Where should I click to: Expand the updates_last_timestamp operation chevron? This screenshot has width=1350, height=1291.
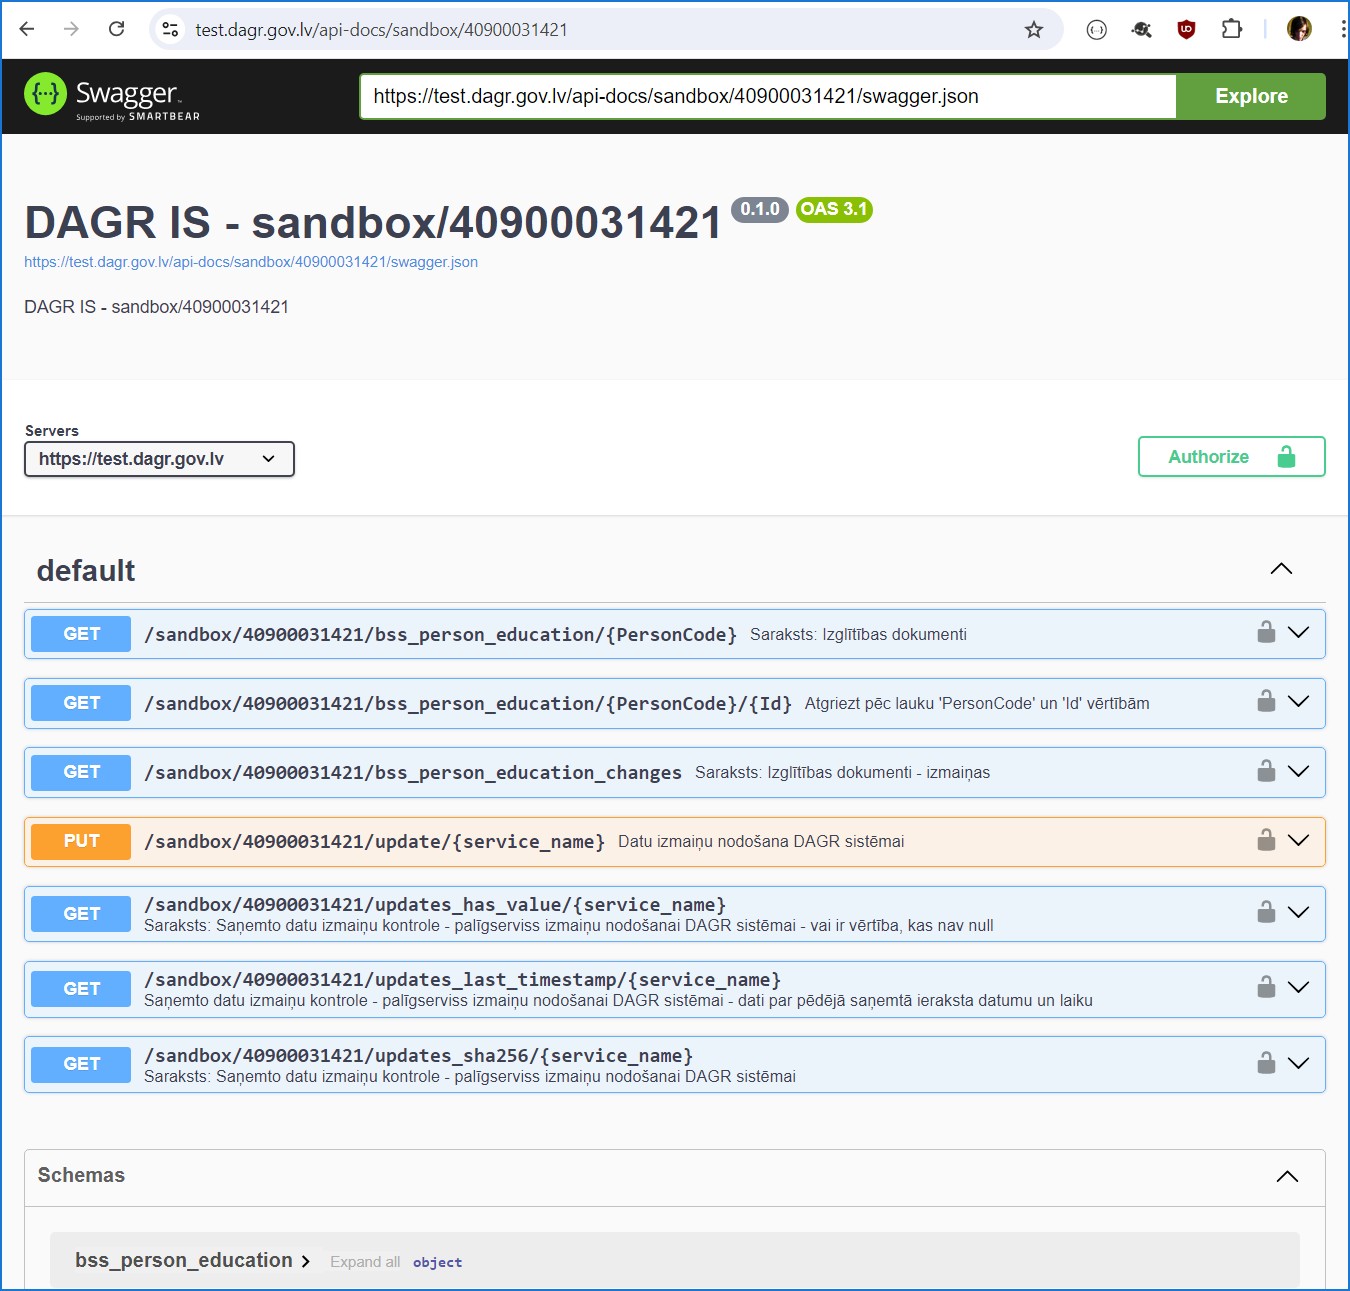pos(1298,987)
